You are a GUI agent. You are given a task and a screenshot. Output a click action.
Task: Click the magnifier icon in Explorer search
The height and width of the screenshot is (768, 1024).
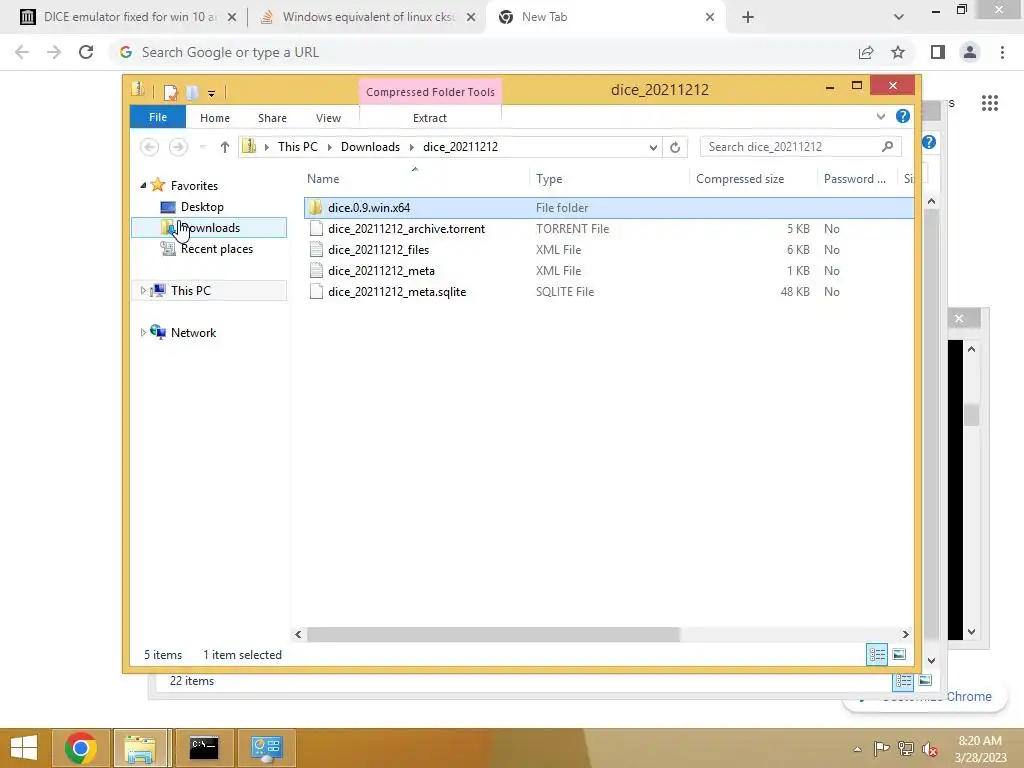coord(888,147)
